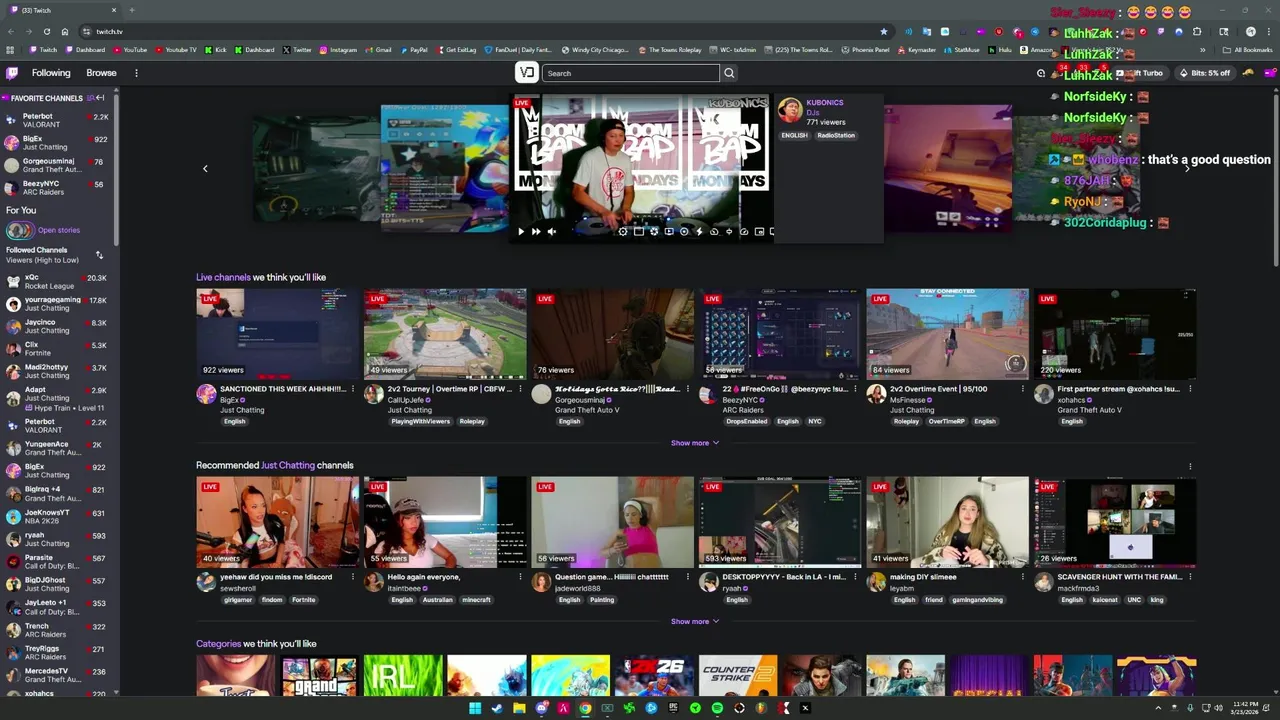Bookmark this page with the star

(883, 31)
